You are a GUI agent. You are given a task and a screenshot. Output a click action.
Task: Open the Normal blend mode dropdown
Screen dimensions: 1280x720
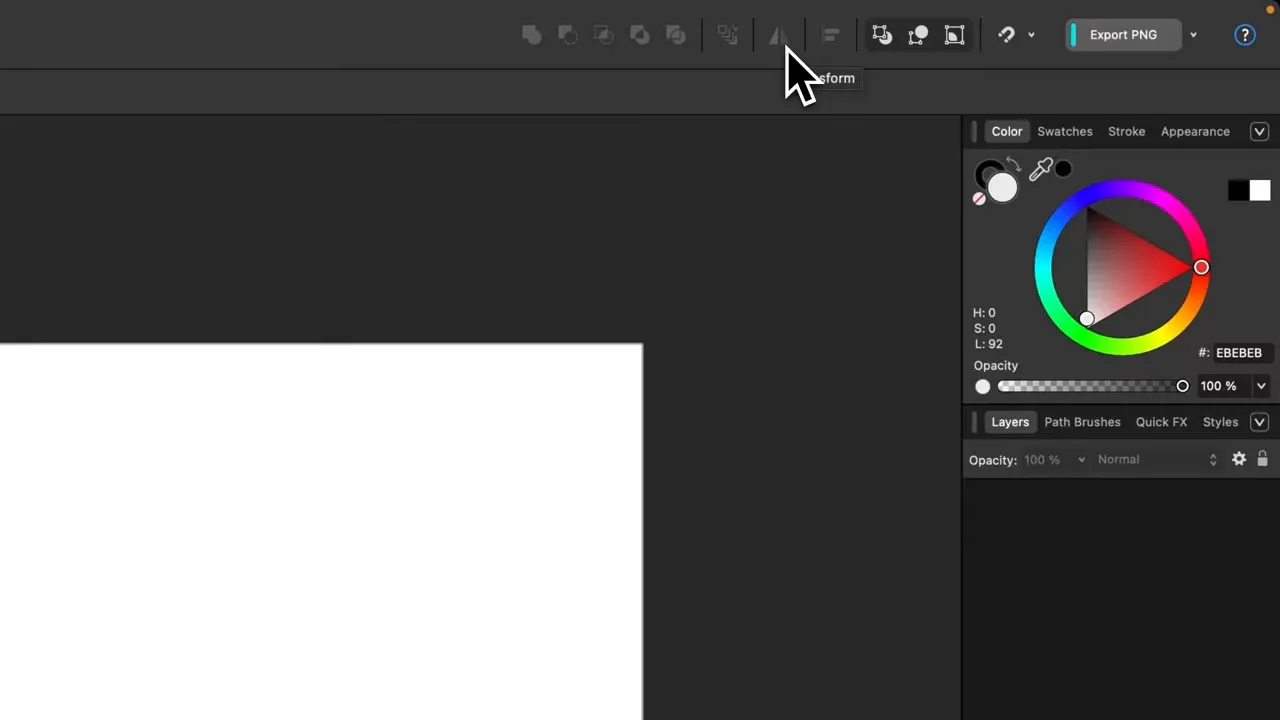(x=1157, y=460)
